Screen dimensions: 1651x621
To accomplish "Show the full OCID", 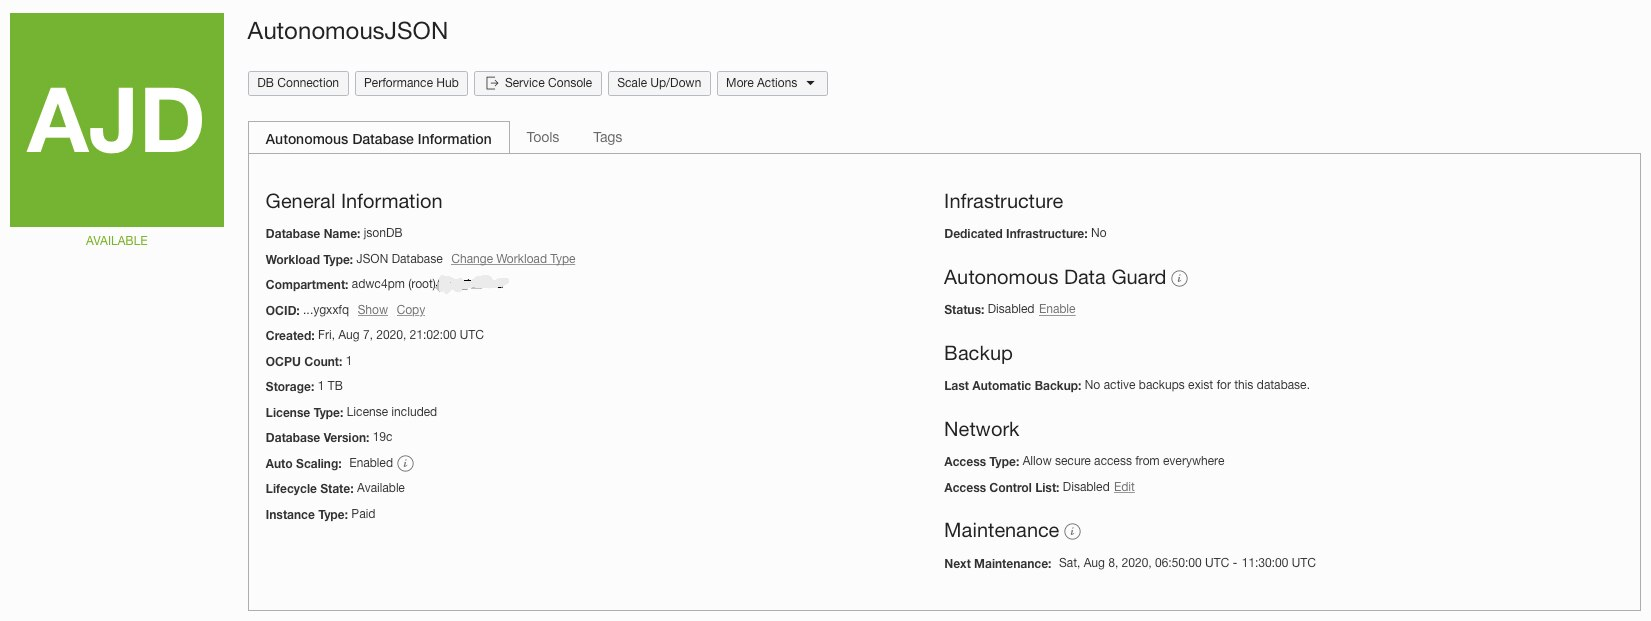I will pyautogui.click(x=372, y=310).
